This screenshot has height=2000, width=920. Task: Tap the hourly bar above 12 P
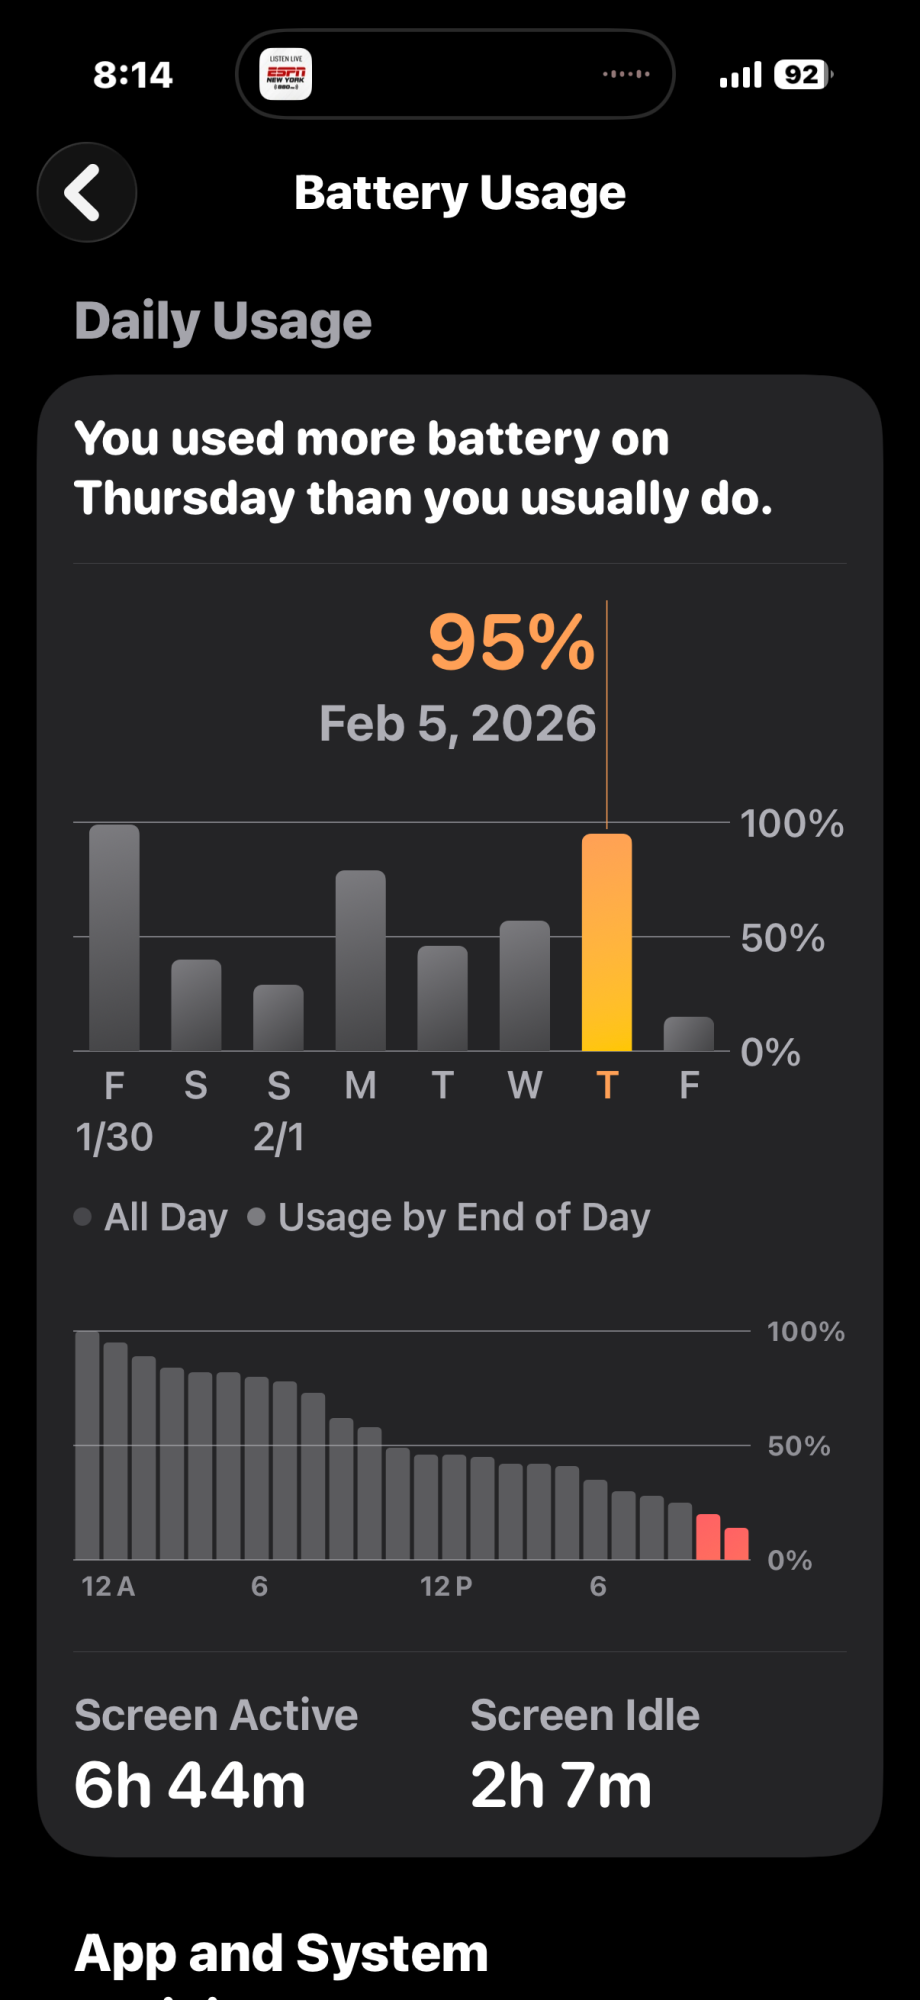click(x=426, y=1507)
